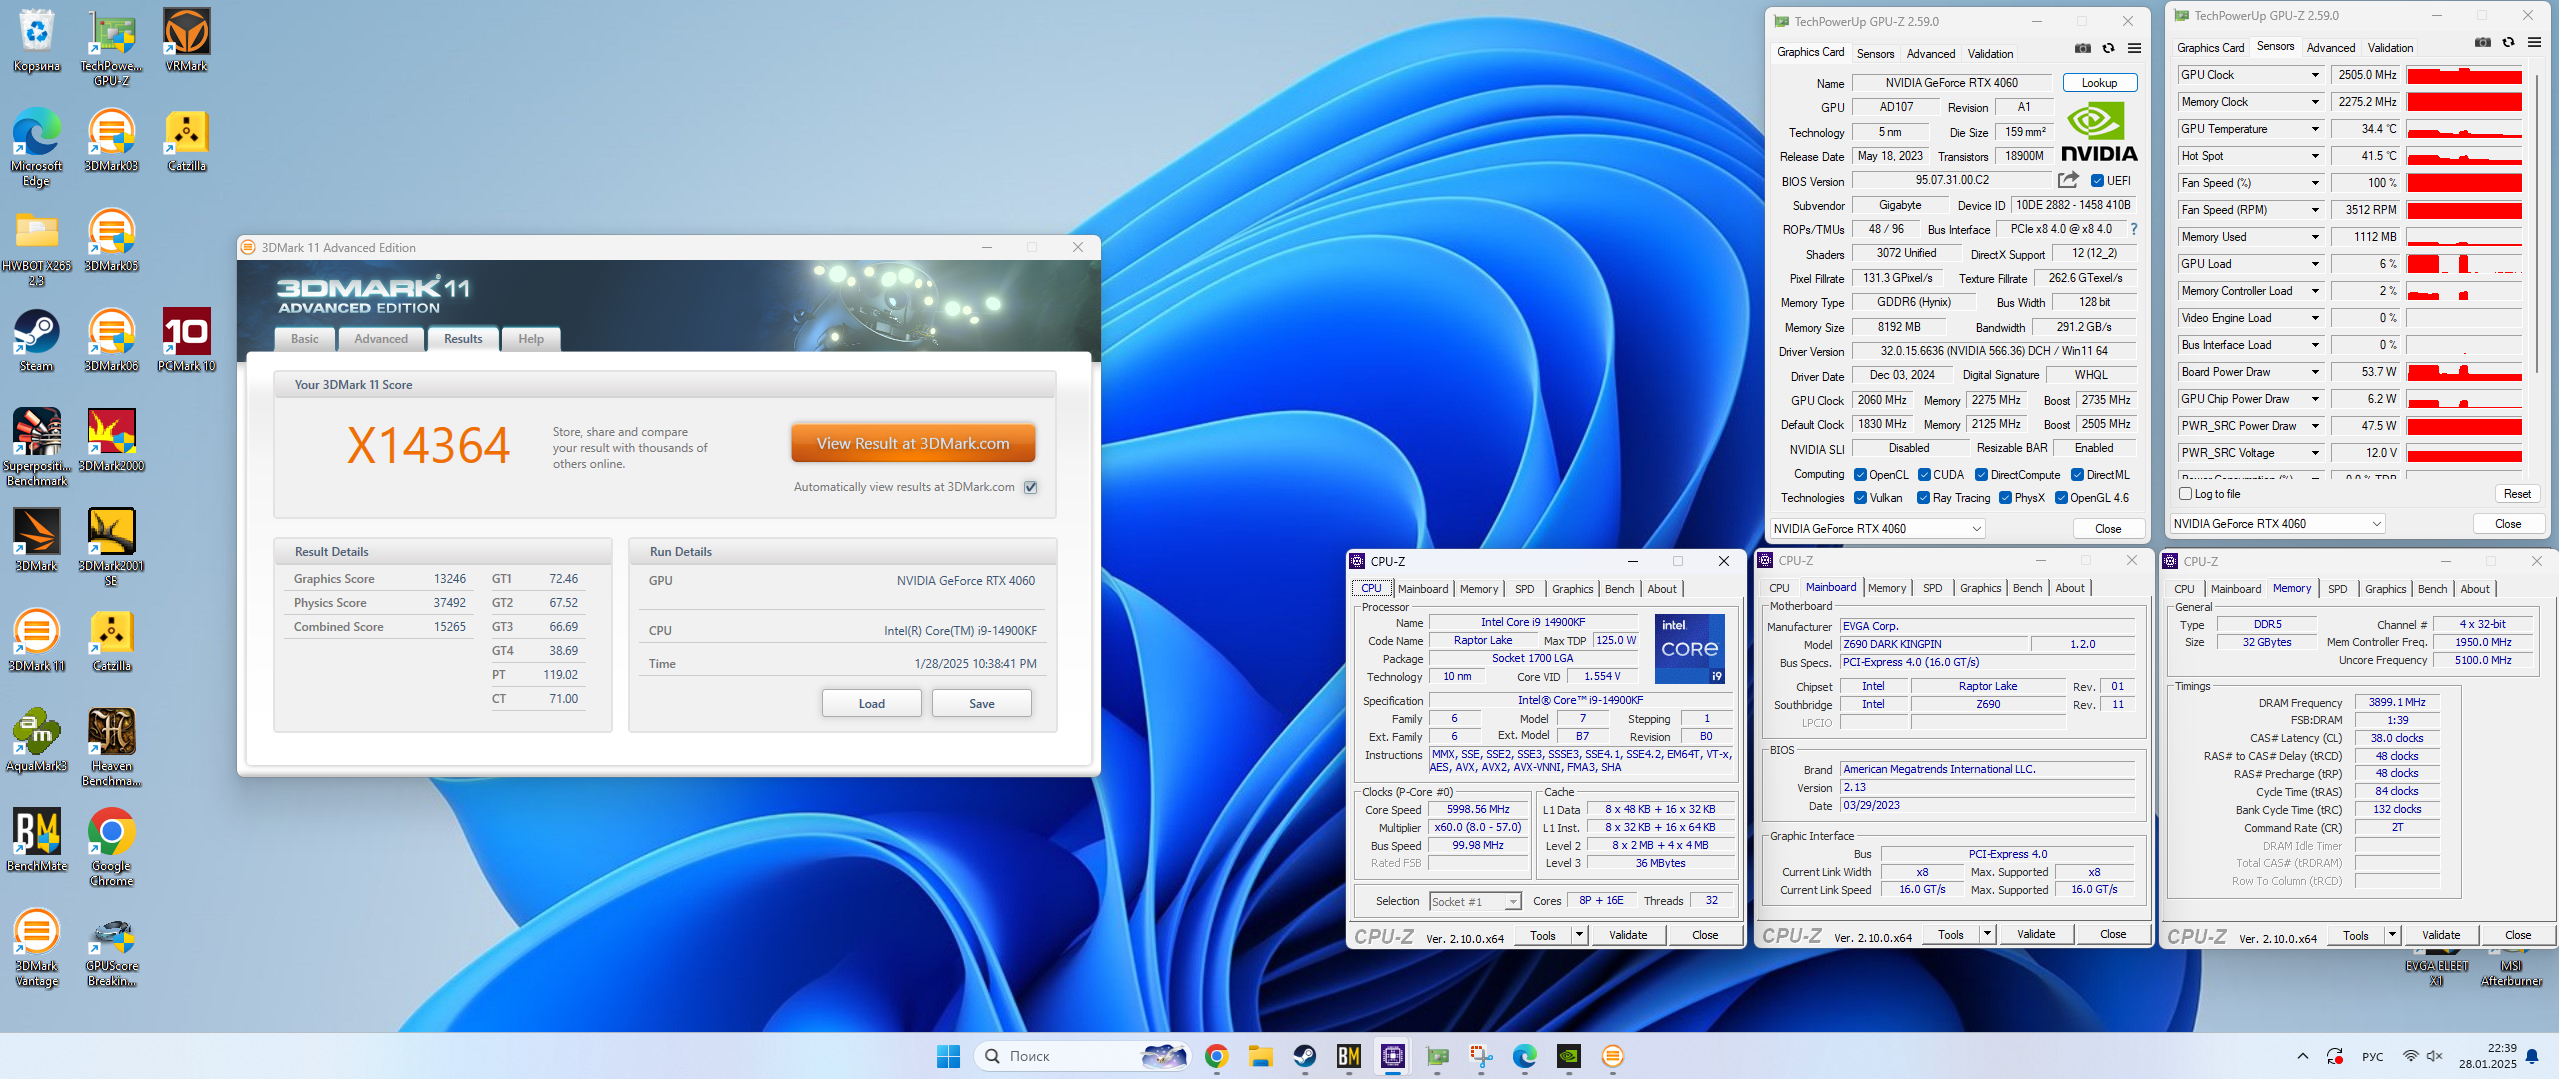Toggle the Vulkan checkbox in GPU-Z
Viewport: 2559px width, 1079px height.
coord(1860,498)
